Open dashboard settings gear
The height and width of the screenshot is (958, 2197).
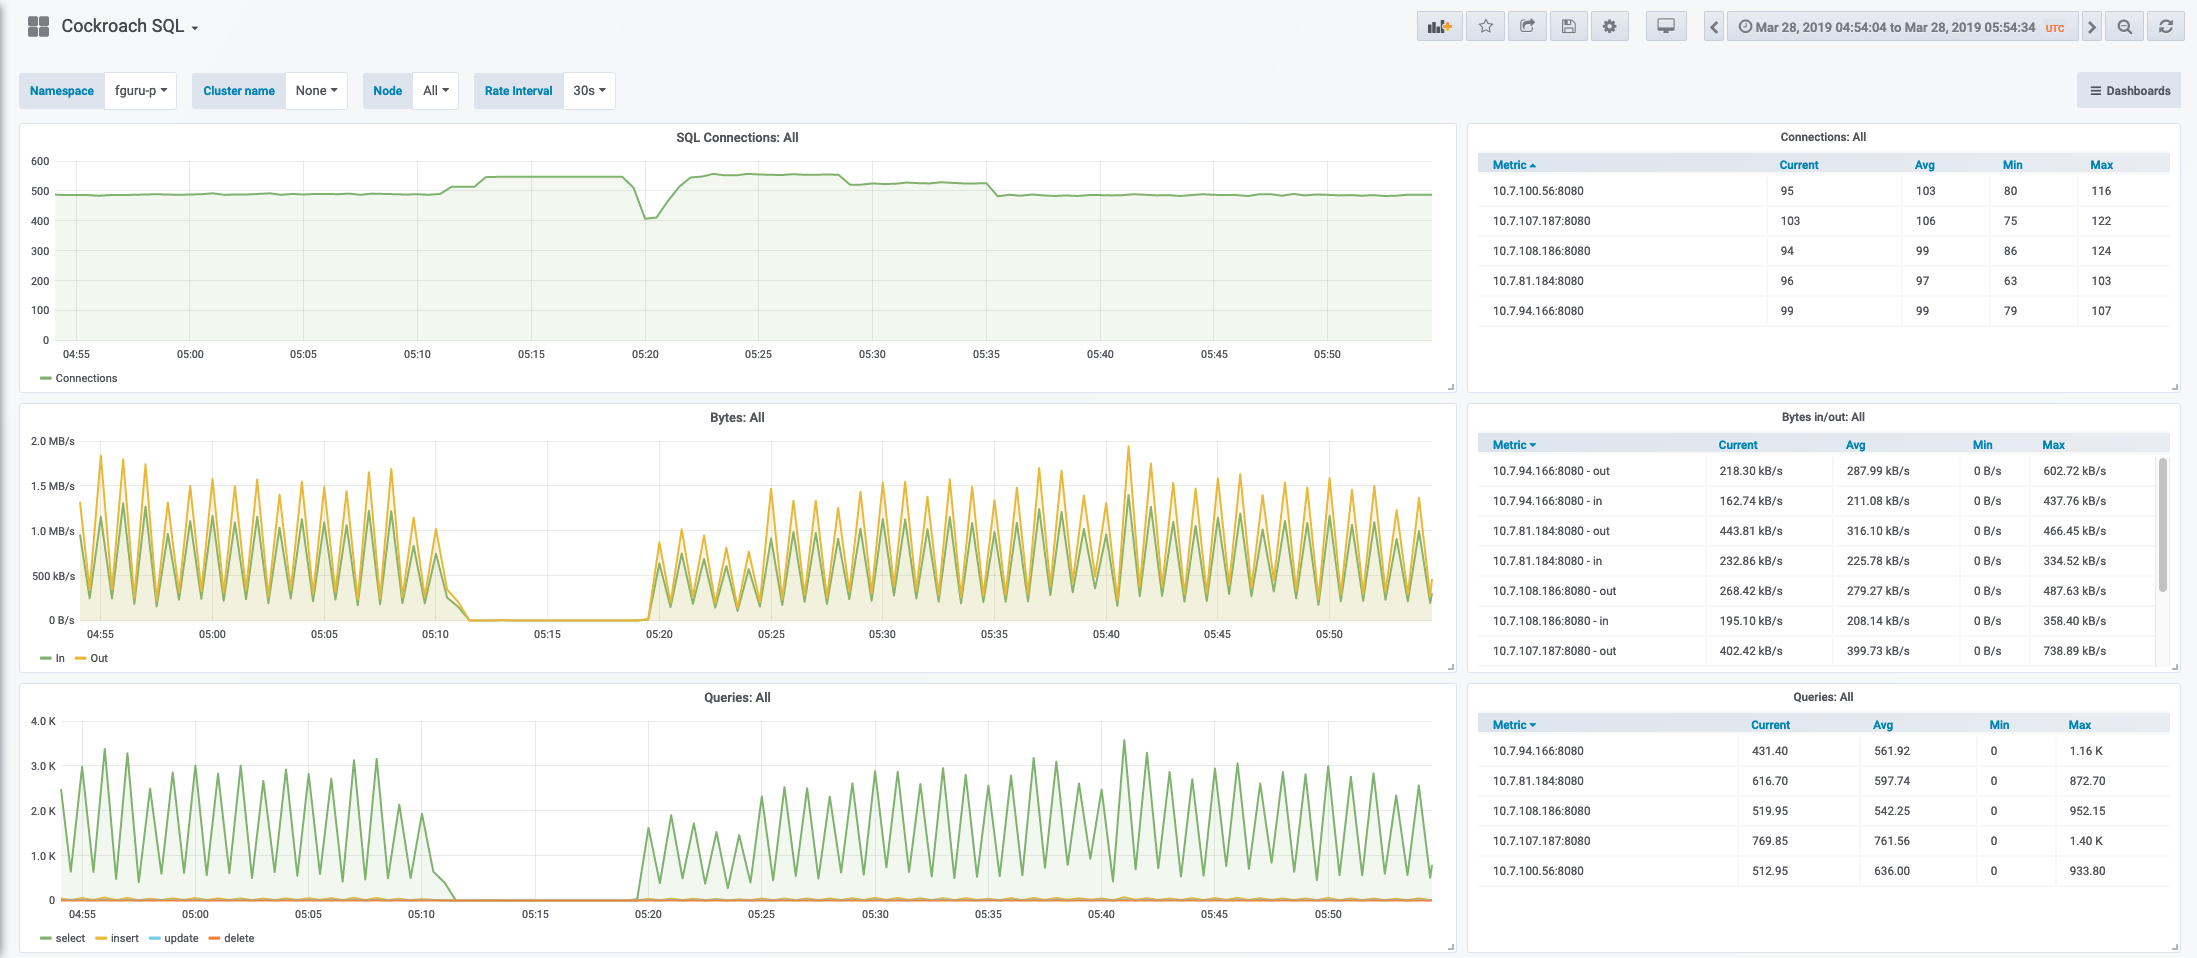1610,27
